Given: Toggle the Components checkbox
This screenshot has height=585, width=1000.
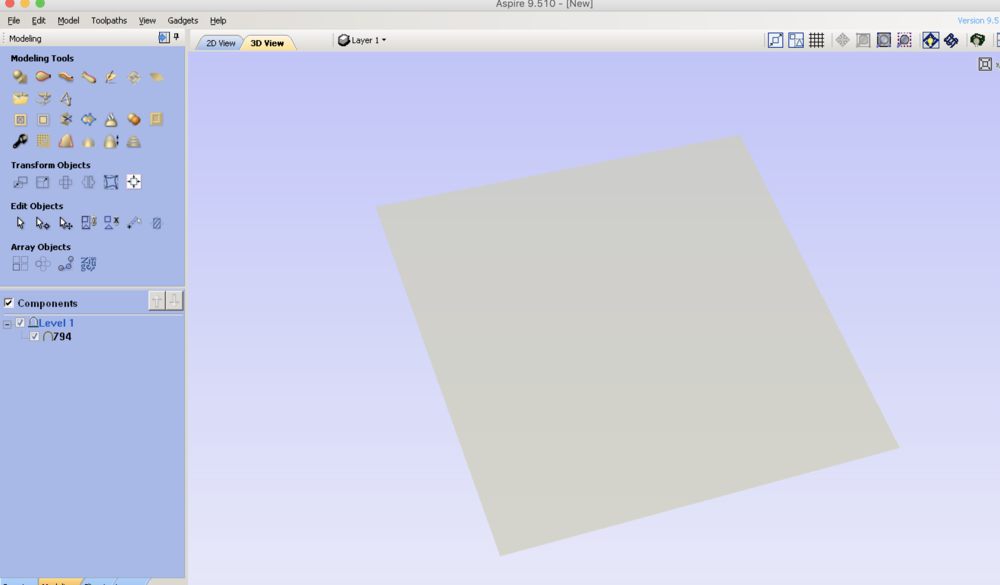Looking at the screenshot, I should coord(9,303).
